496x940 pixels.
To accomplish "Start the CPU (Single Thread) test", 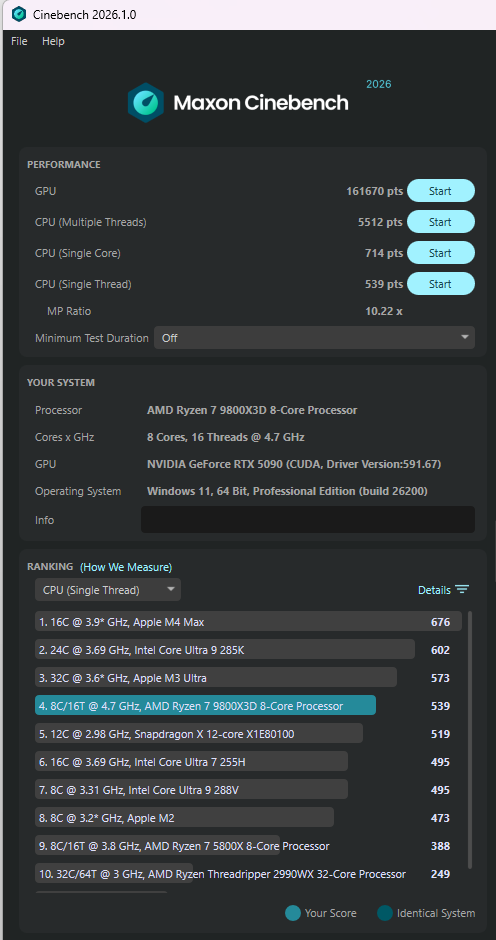I will point(441,284).
